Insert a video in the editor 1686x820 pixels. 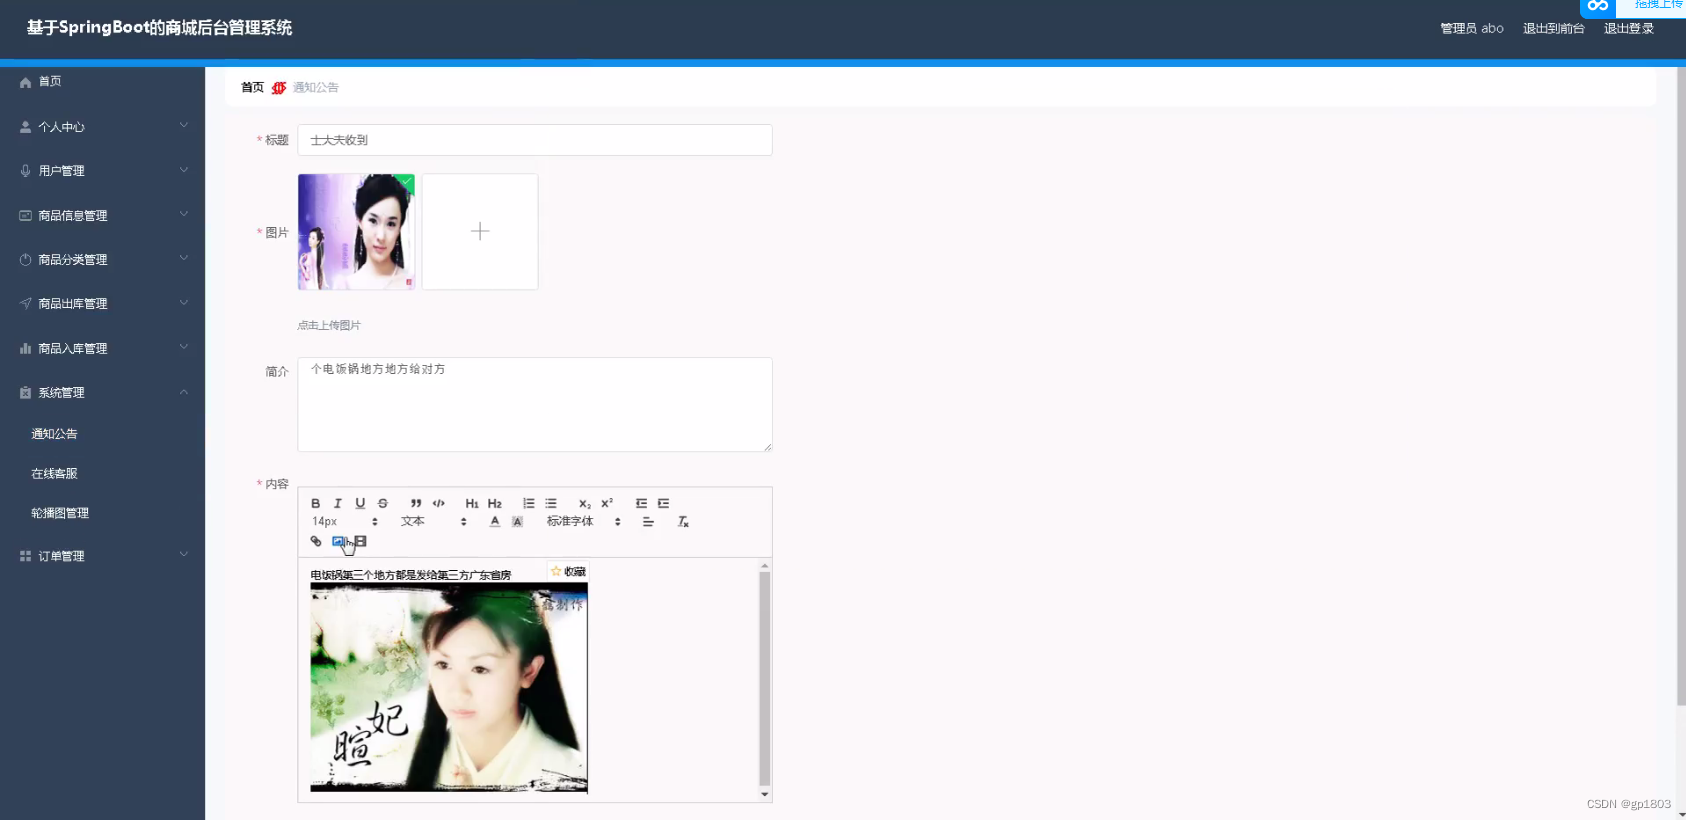point(361,541)
